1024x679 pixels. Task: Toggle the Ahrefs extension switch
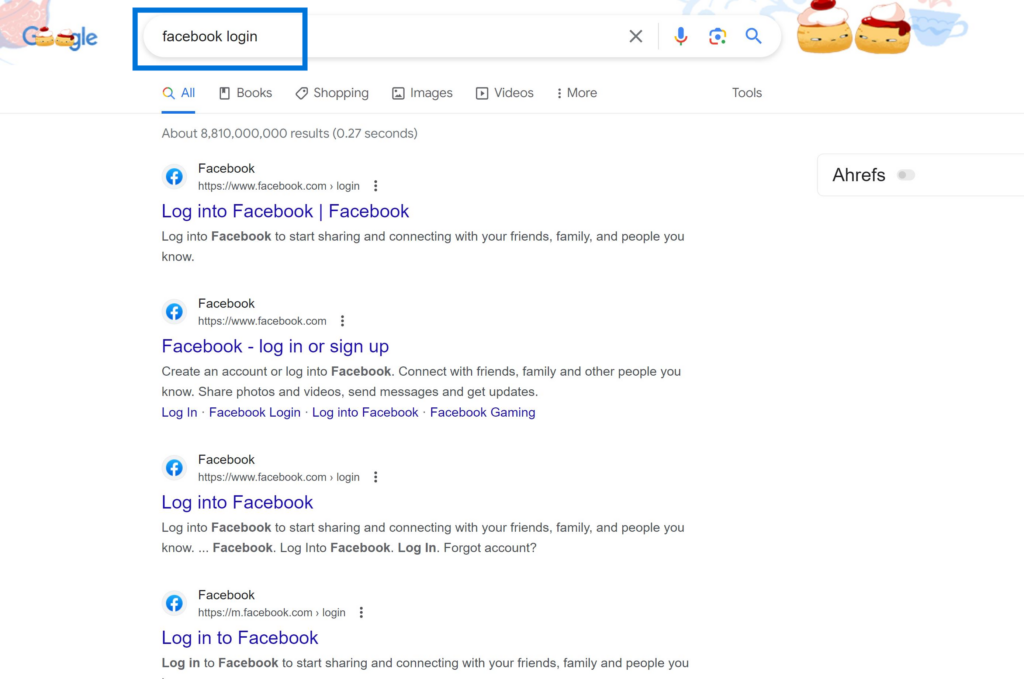pyautogui.click(x=906, y=174)
